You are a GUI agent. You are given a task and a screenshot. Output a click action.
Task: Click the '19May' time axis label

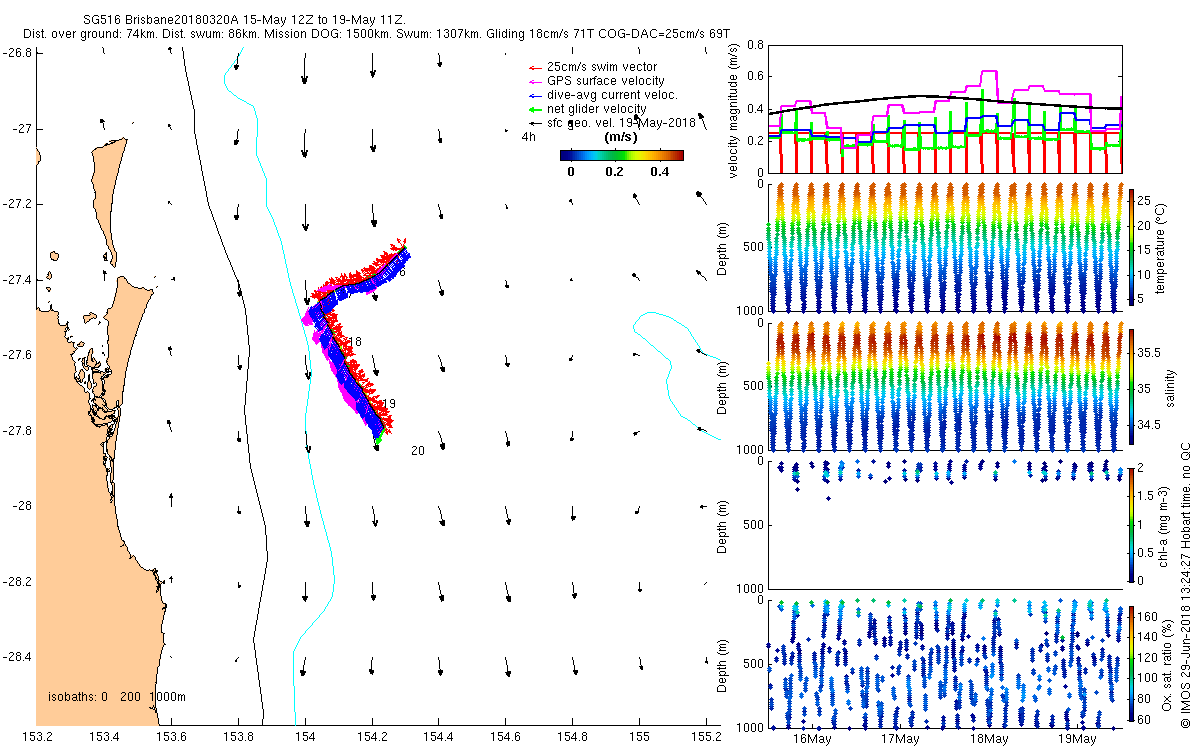[x=1076, y=739]
